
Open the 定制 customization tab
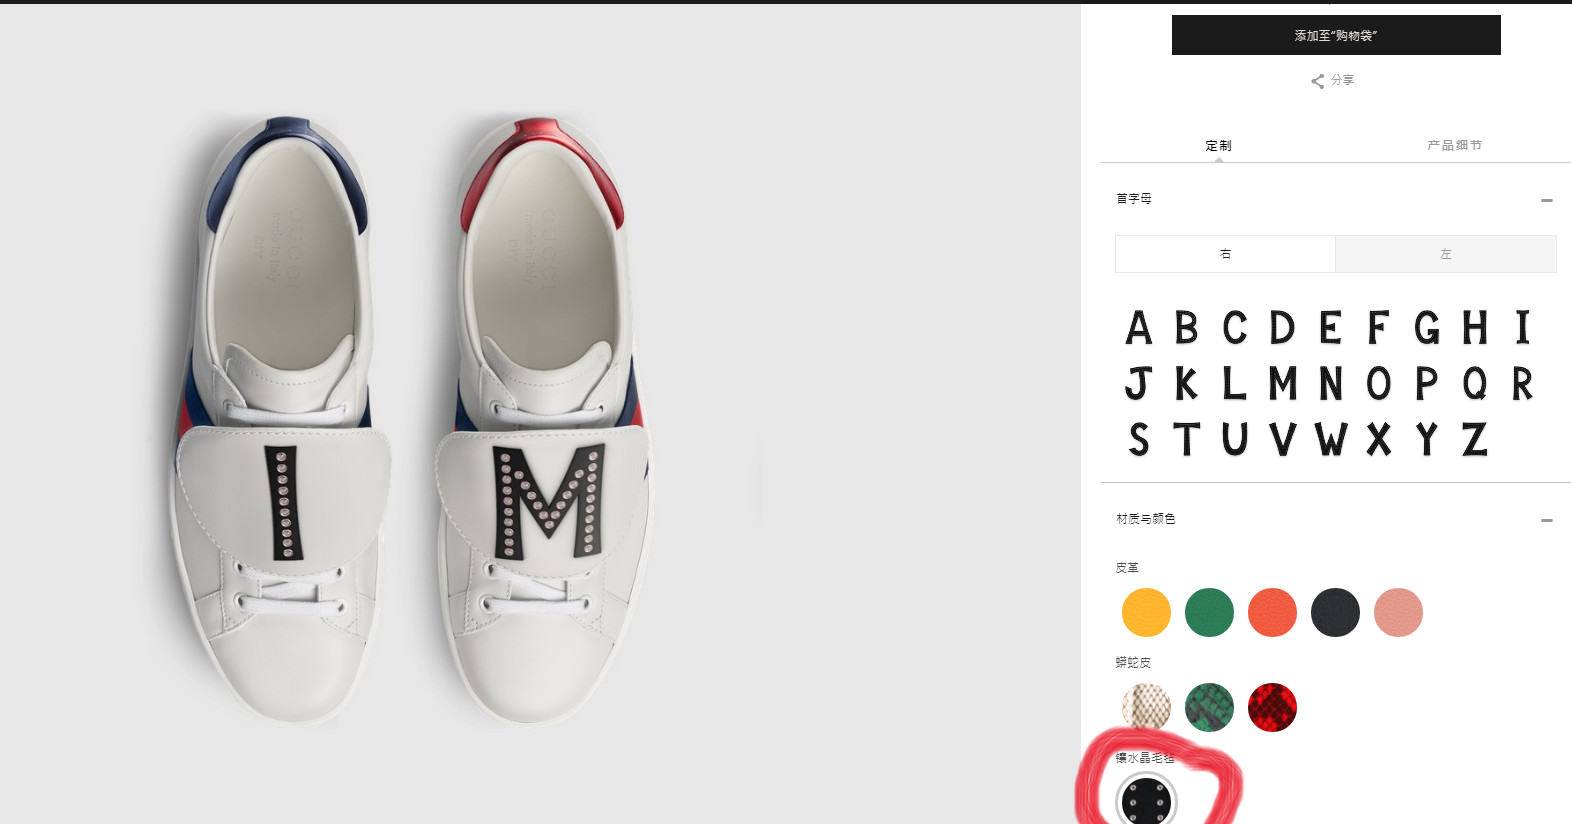[1218, 146]
